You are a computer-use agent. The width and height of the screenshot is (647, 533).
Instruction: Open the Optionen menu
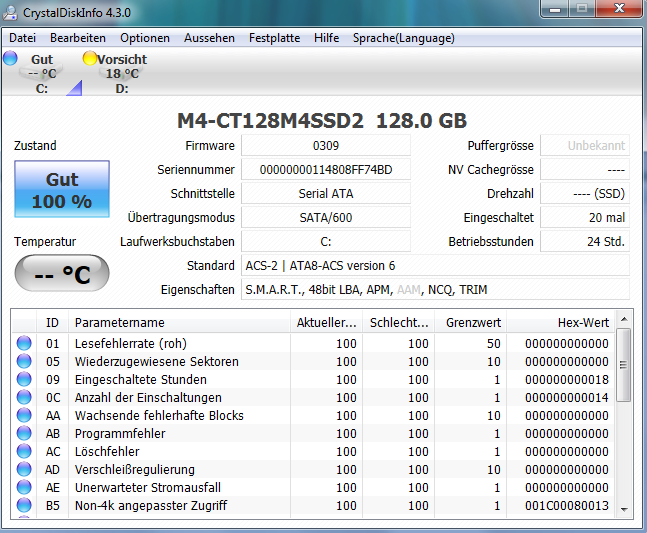click(145, 38)
